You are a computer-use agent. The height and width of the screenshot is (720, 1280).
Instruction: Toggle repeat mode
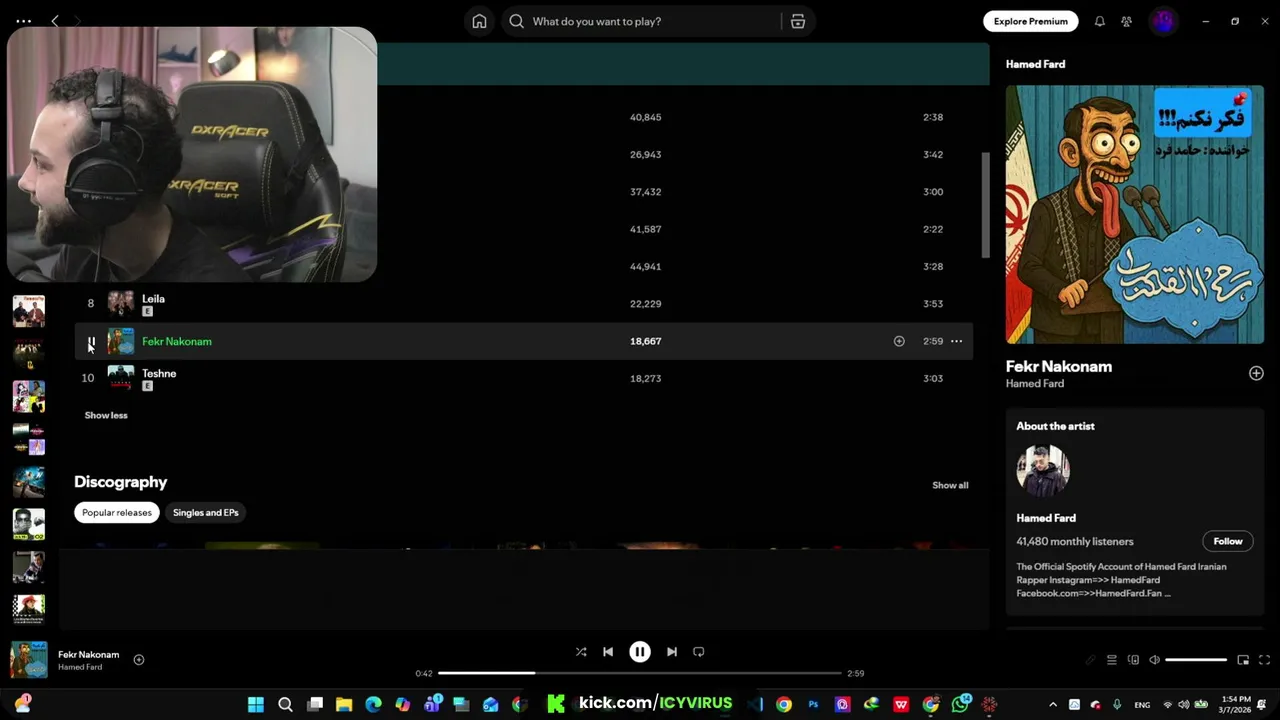pyautogui.click(x=699, y=652)
